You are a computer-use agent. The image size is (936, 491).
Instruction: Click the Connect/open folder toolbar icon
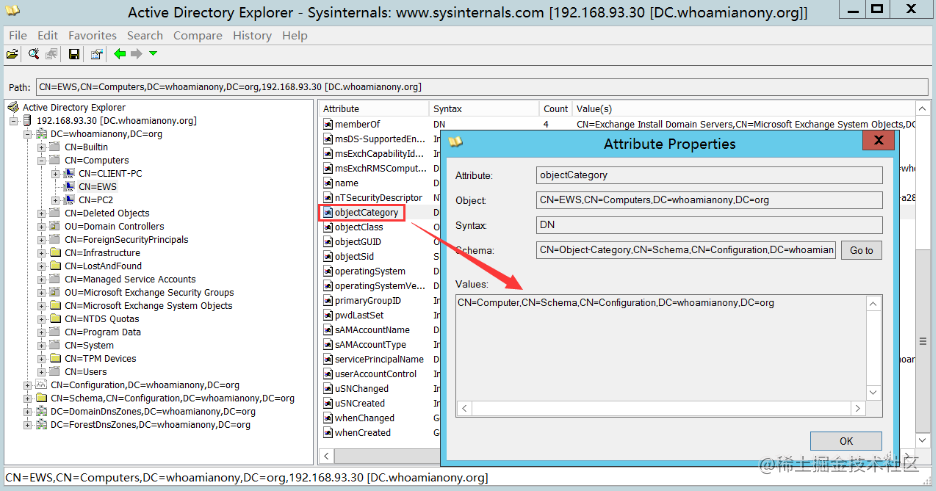pos(12,54)
